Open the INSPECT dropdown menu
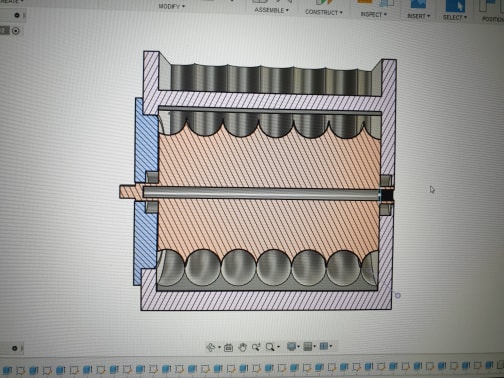The width and height of the screenshot is (504, 378). 373,14
